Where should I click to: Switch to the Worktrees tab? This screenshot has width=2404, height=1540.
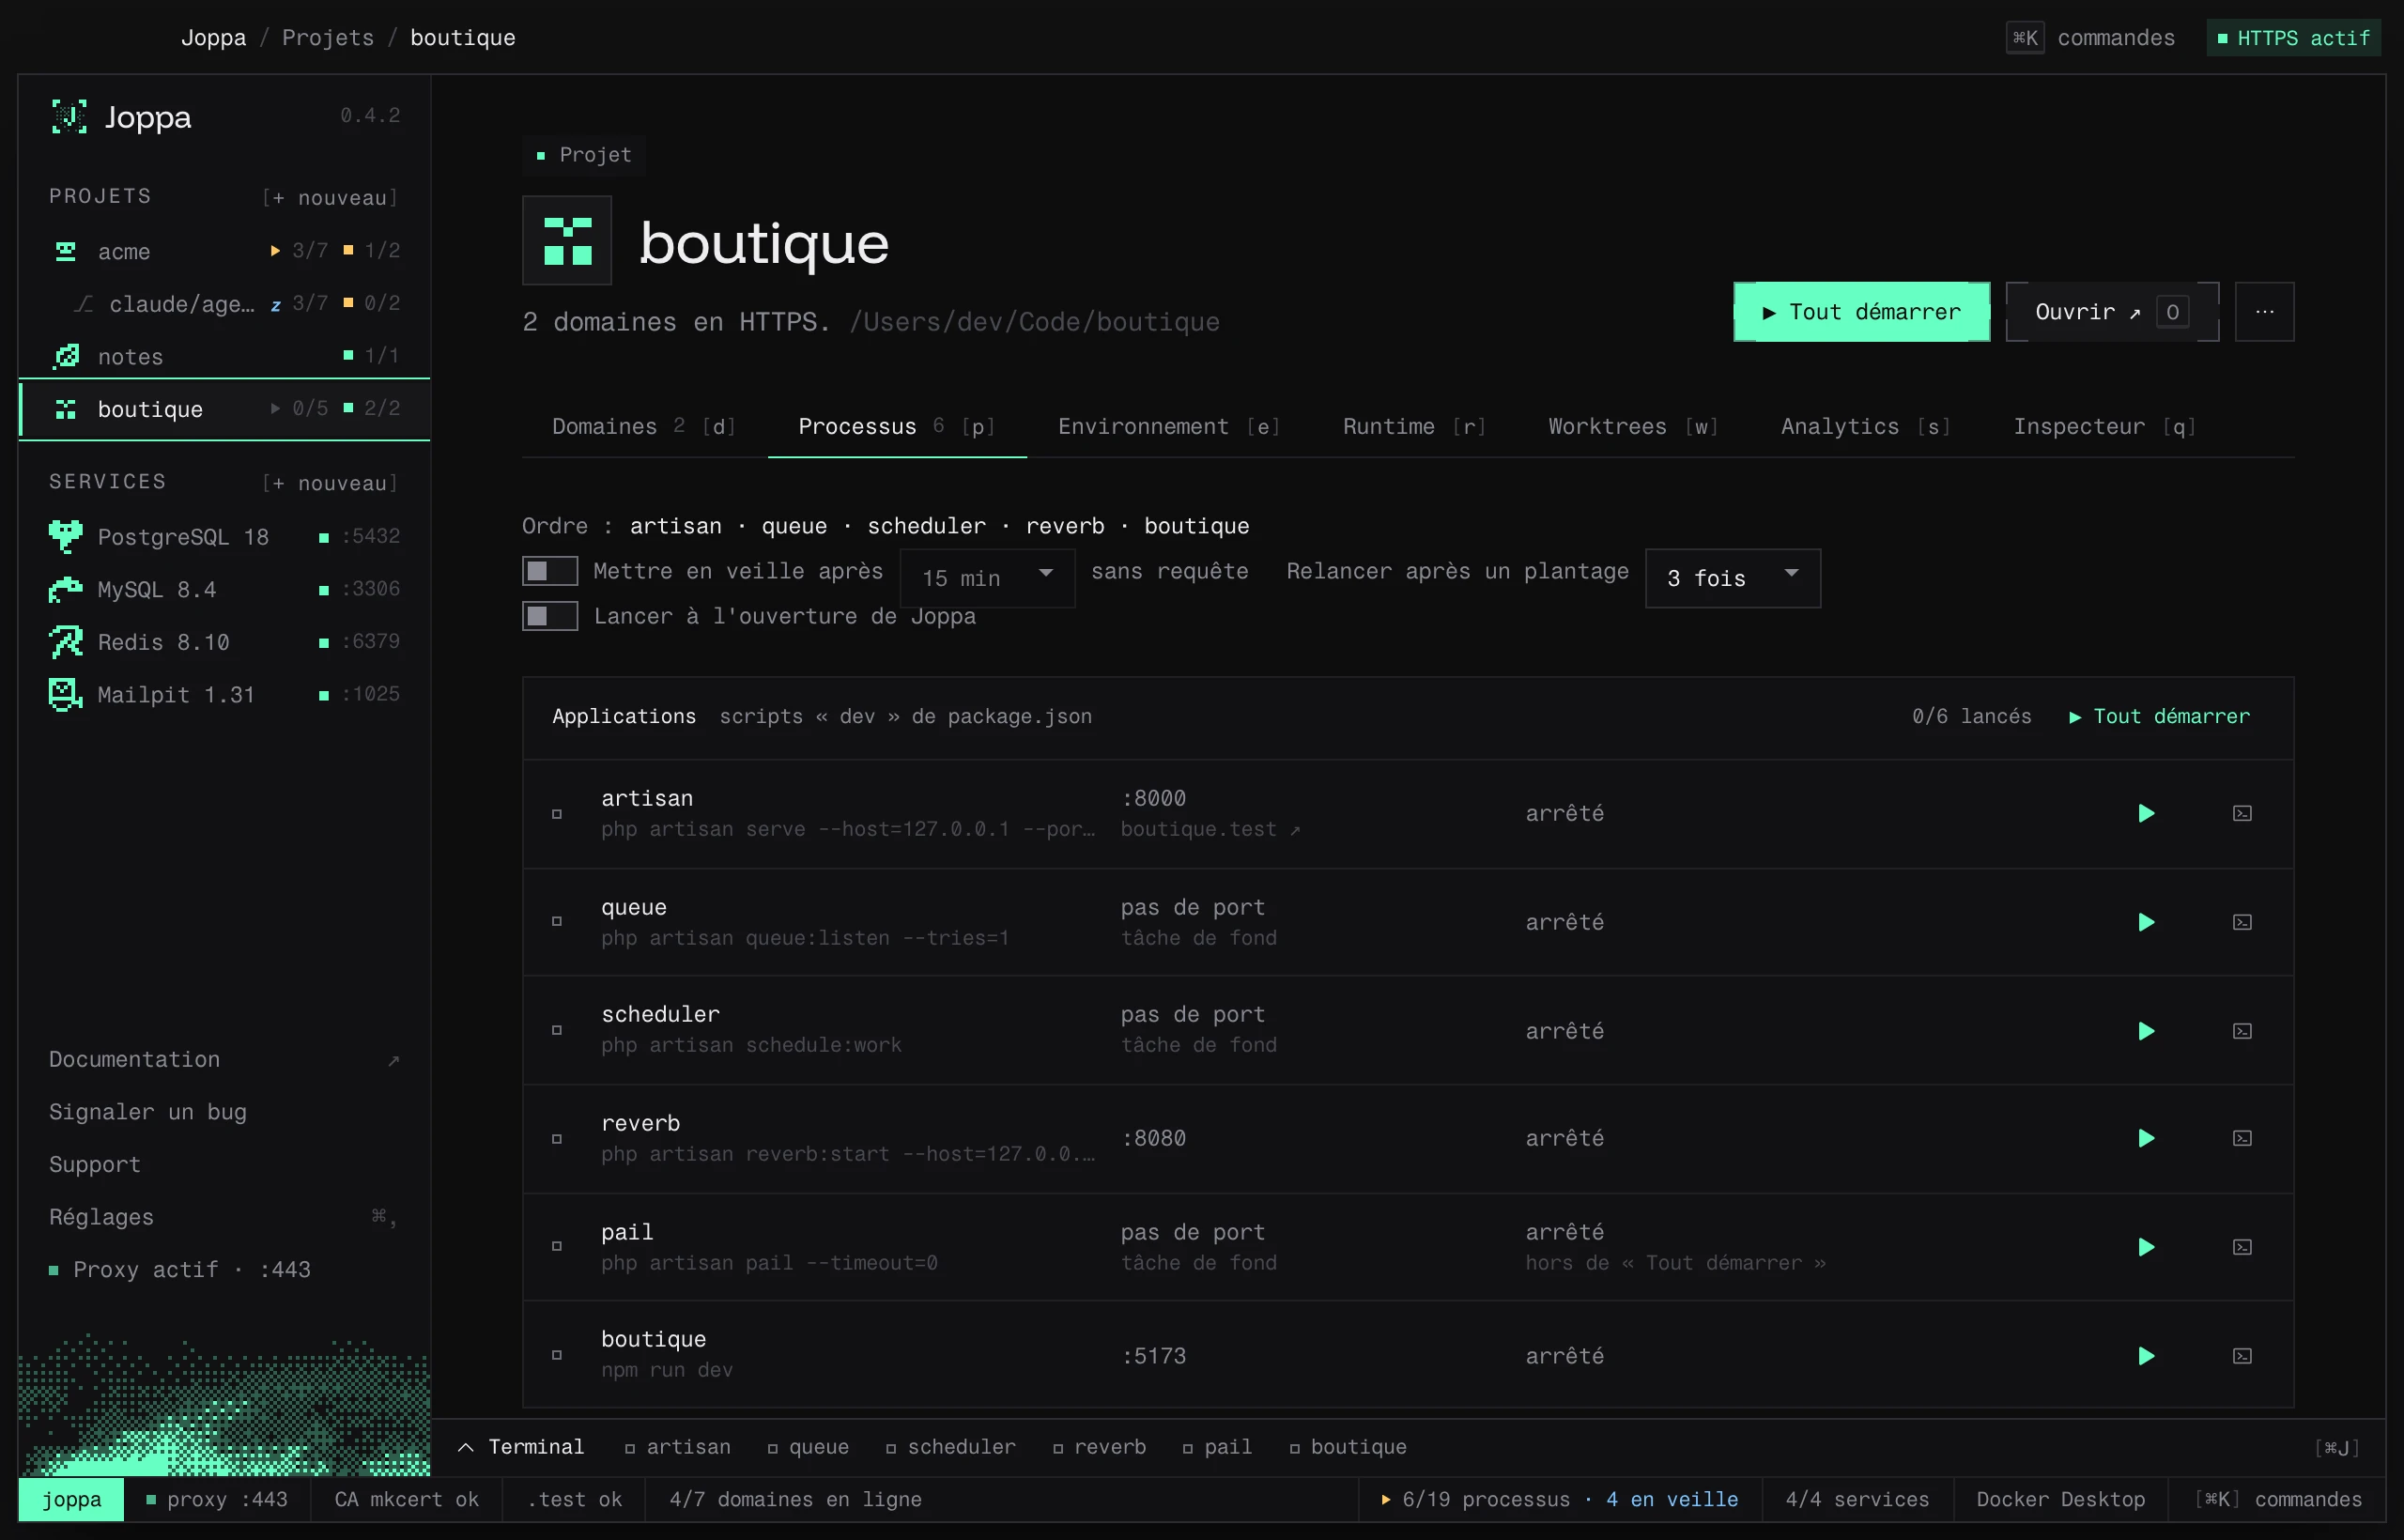pos(1633,427)
